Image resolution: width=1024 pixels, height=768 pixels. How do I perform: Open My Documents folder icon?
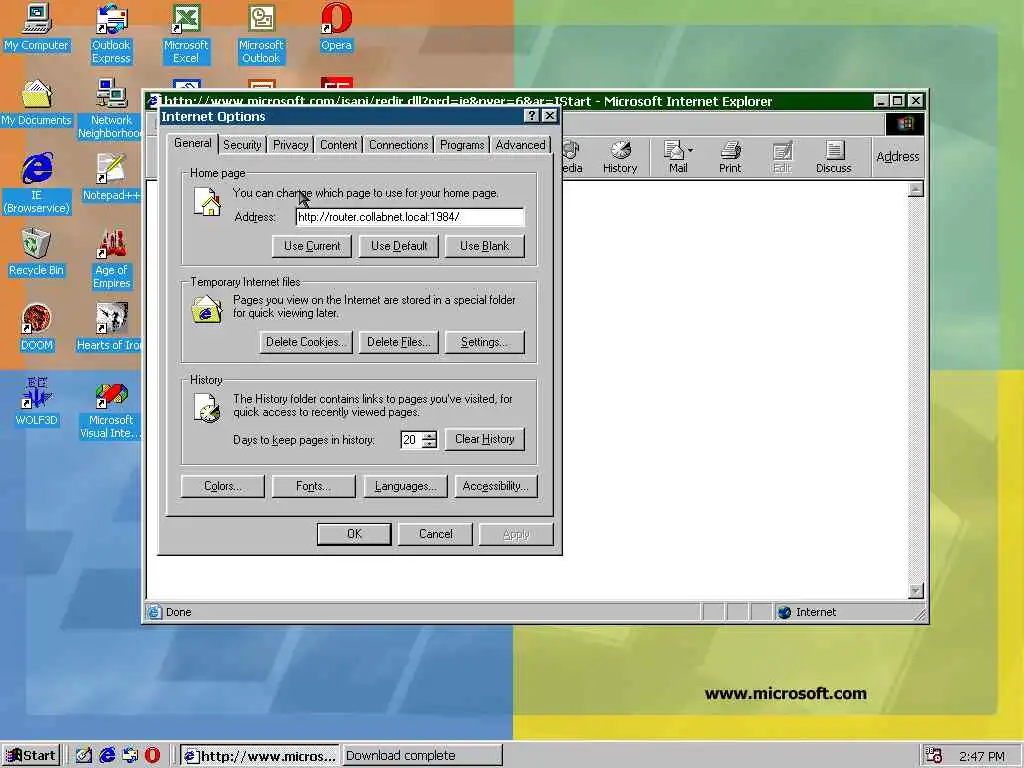click(37, 103)
